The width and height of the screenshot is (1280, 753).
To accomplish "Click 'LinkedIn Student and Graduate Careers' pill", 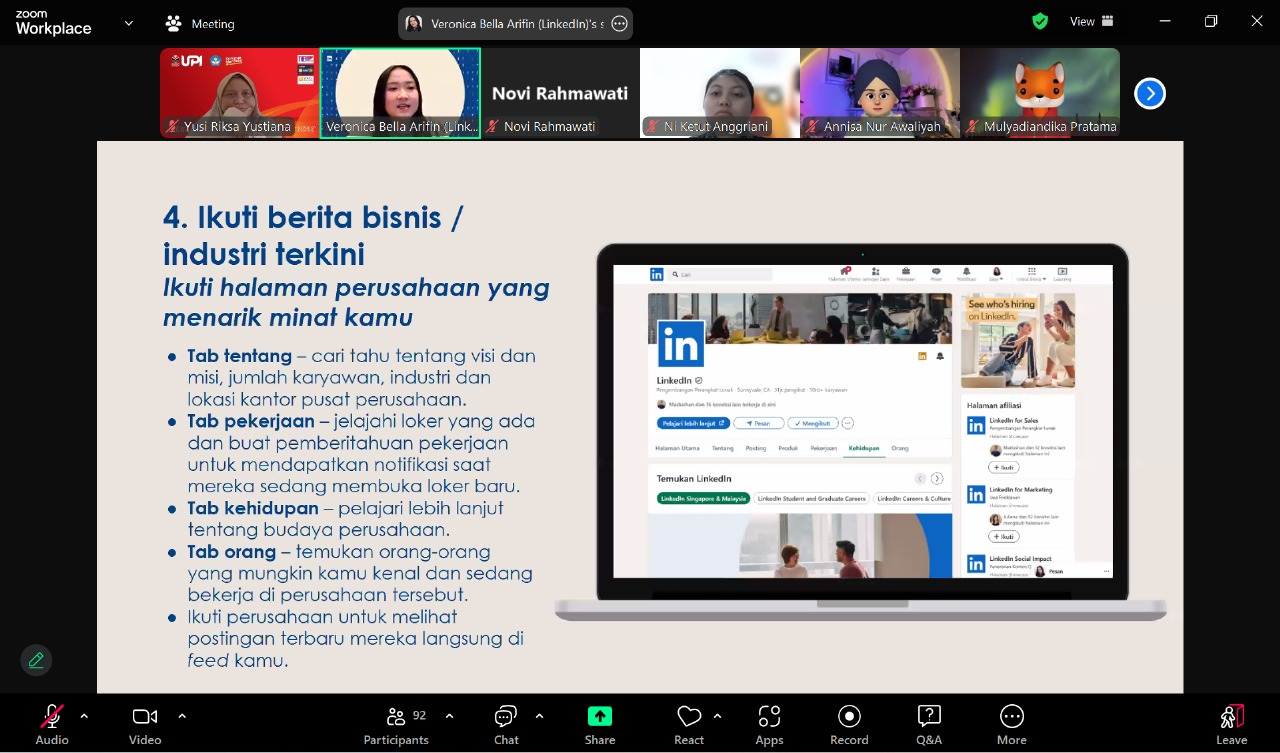I will [x=811, y=498].
